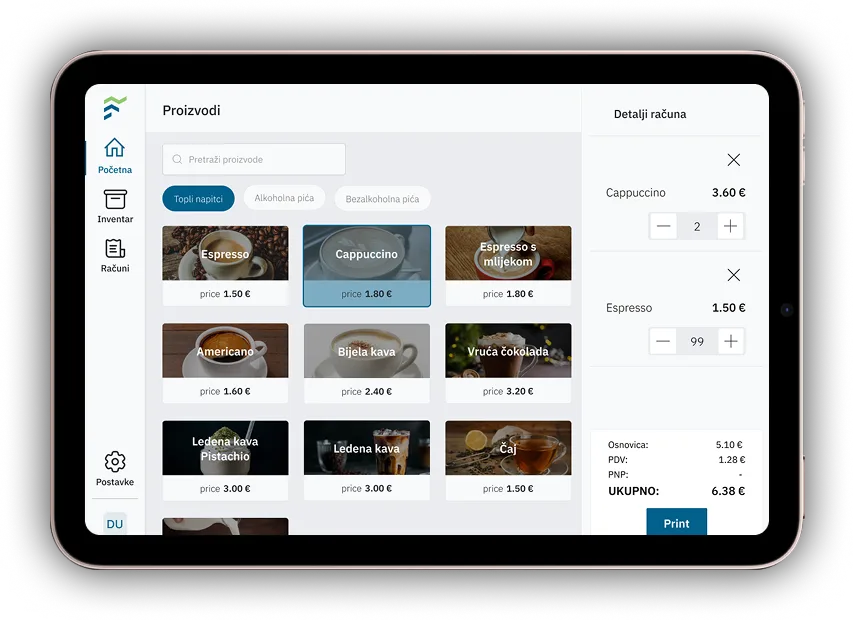Image resolution: width=853 pixels, height=620 pixels.
Task: Click the Espresso name in bill details
Action: (x=629, y=308)
